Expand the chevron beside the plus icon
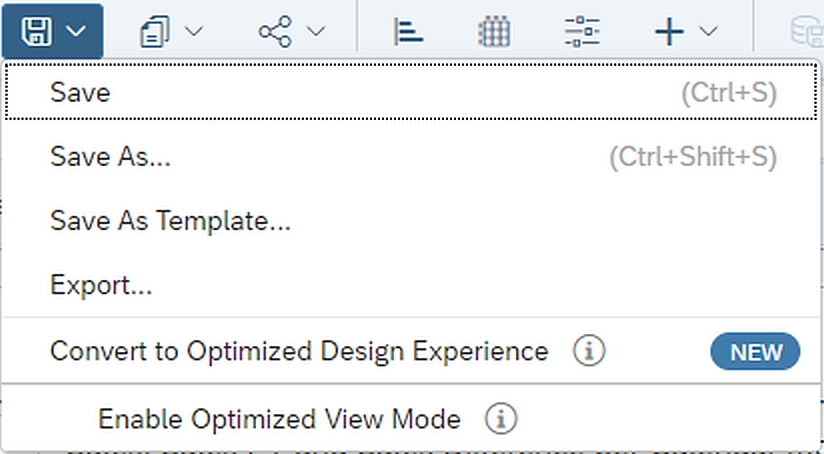The image size is (824, 454). pos(708,31)
